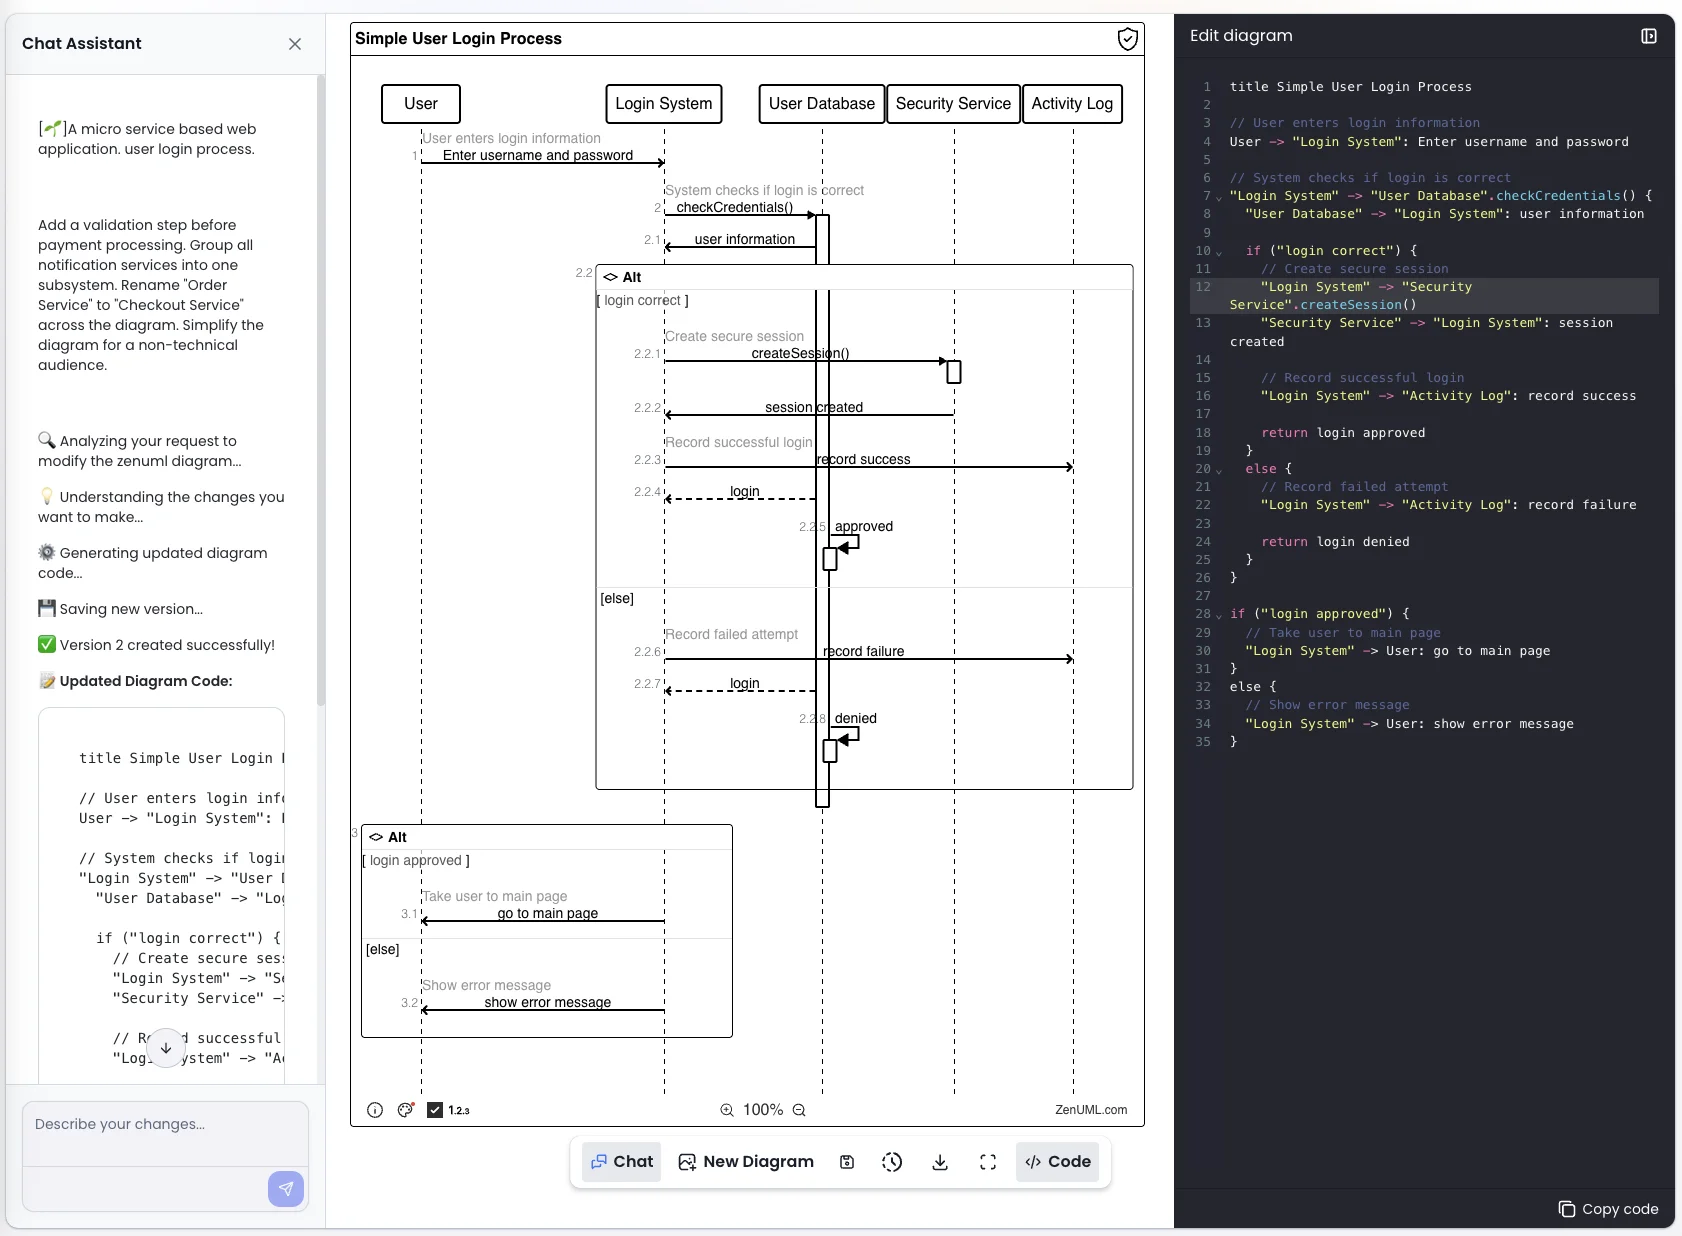Click the [ login approved ] condition

pyautogui.click(x=416, y=860)
